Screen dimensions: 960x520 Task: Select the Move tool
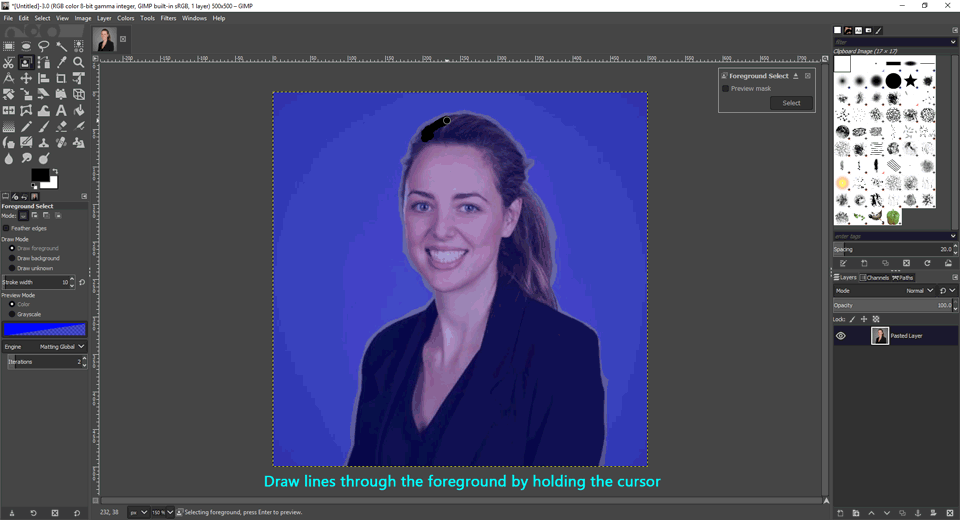click(x=26, y=78)
